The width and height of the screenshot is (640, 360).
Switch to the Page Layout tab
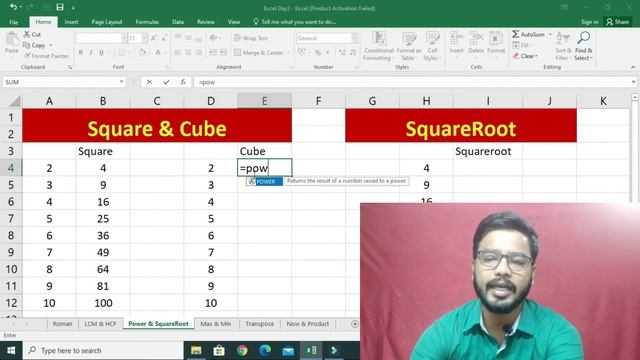point(107,22)
